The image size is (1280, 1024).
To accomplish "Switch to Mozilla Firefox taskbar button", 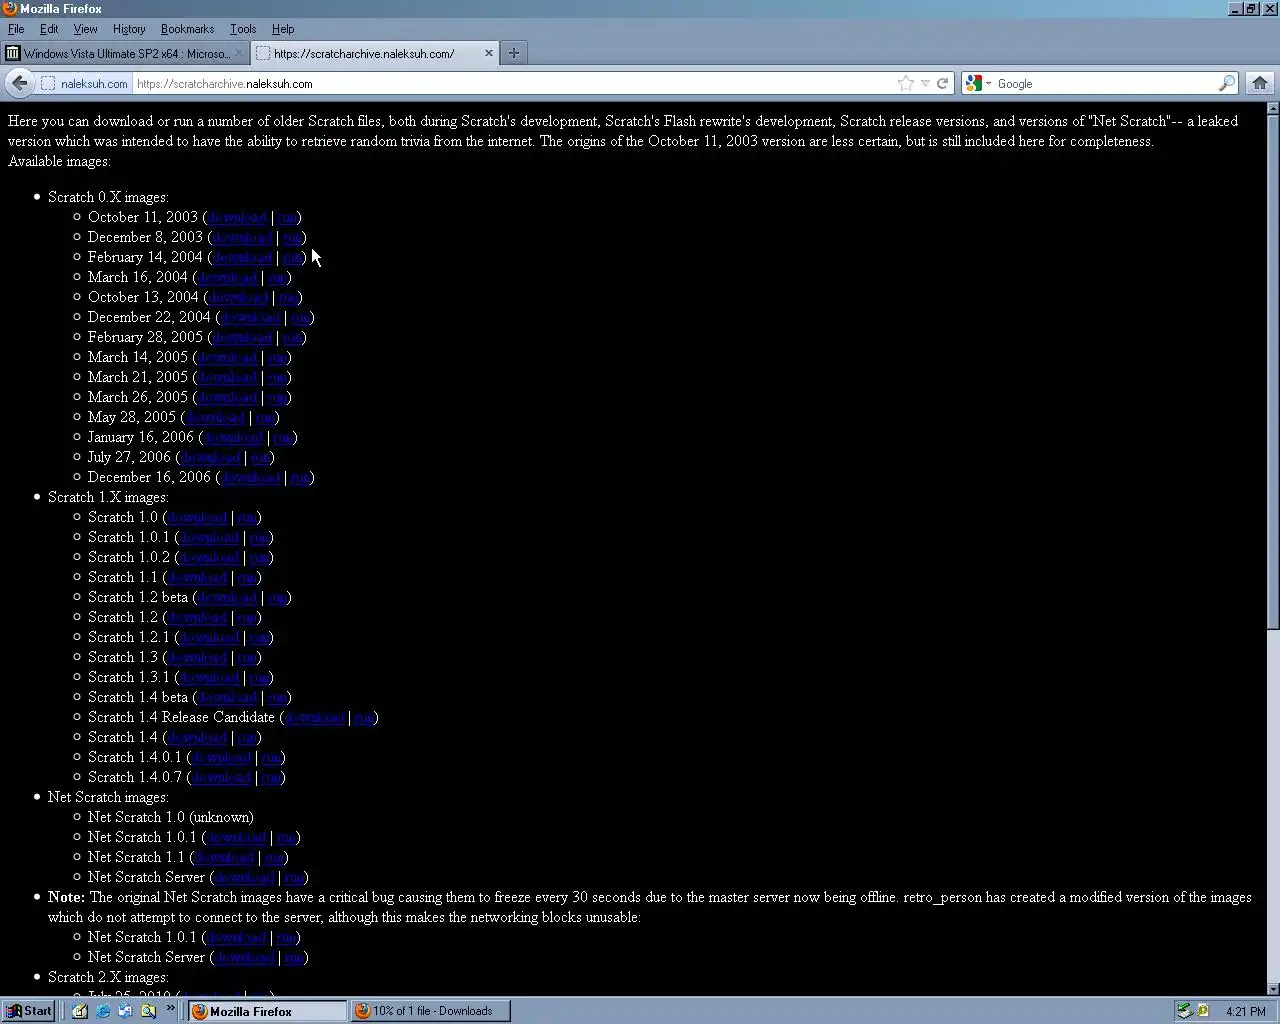I will pos(267,1011).
